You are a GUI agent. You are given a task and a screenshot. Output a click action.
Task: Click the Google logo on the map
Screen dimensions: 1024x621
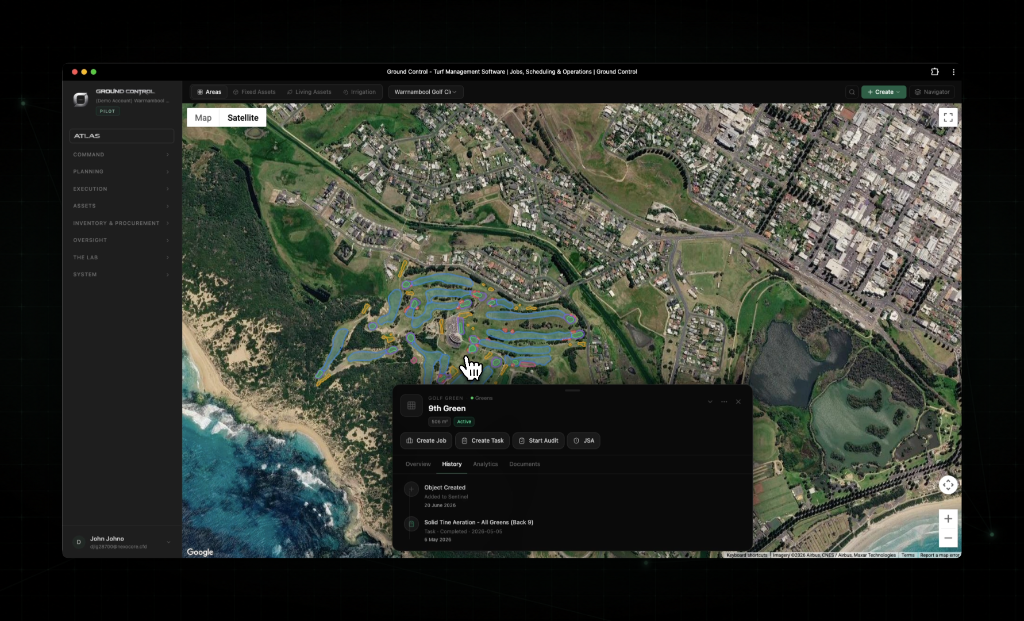click(200, 552)
